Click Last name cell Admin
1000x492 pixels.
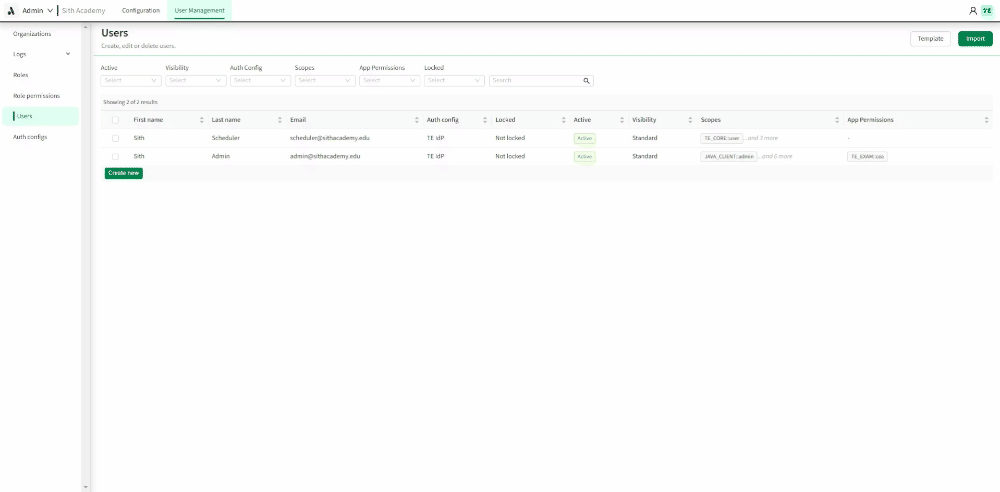pos(221,156)
